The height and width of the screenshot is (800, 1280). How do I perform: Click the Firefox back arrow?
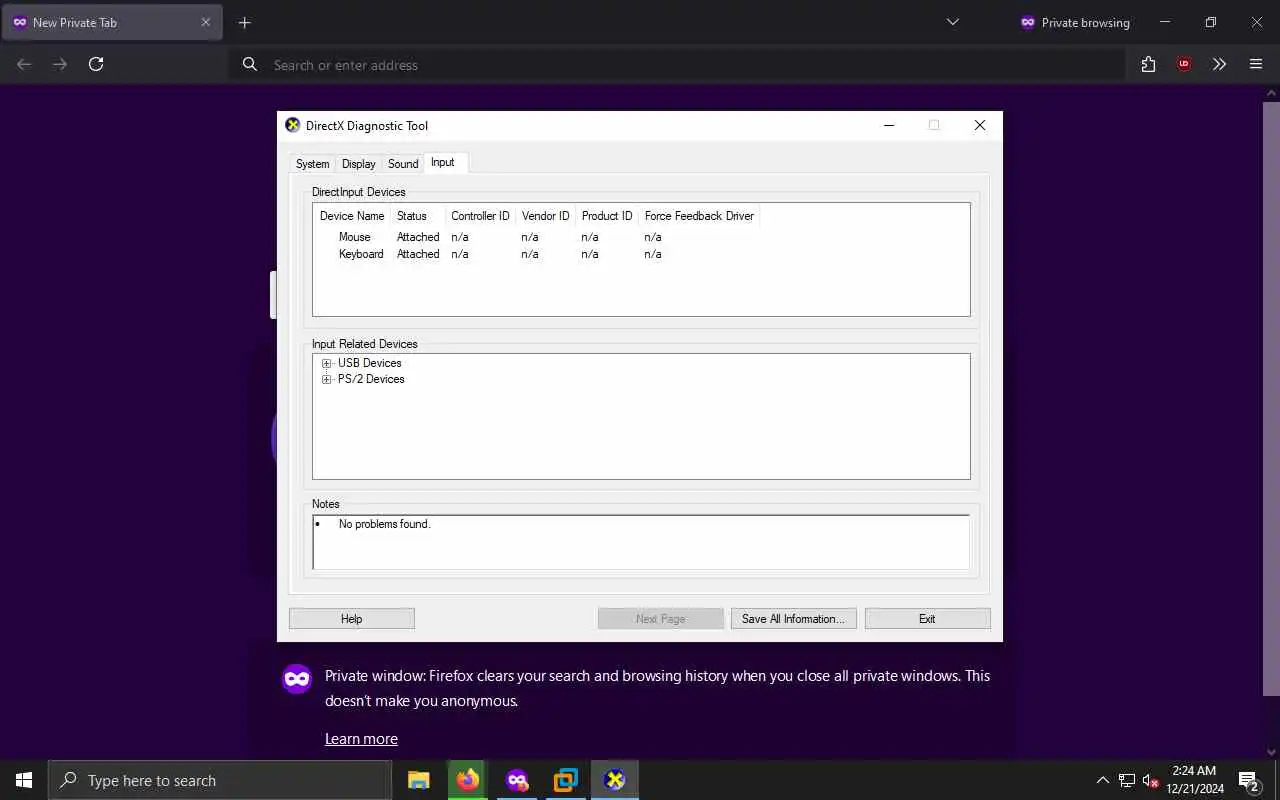pyautogui.click(x=24, y=64)
